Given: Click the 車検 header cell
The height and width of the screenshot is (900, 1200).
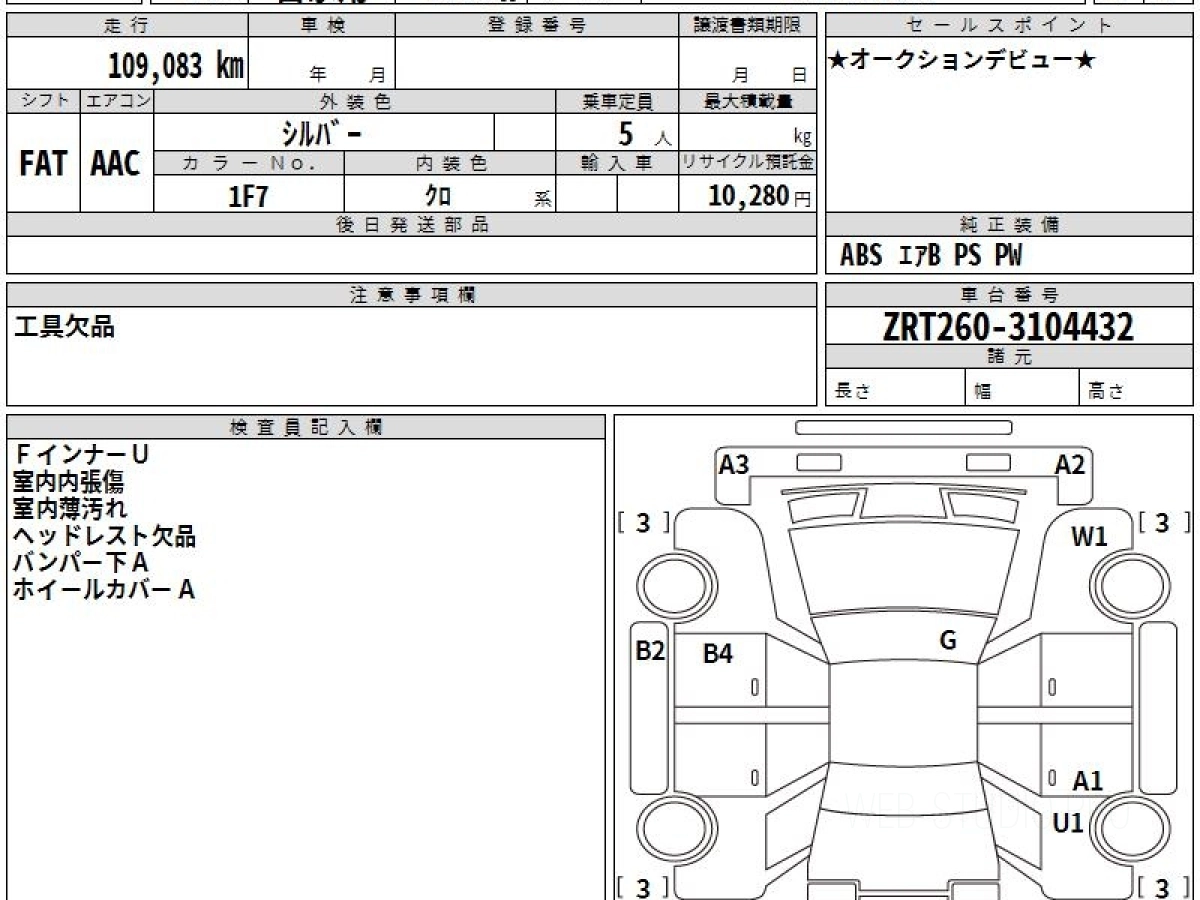Looking at the screenshot, I should [x=321, y=26].
